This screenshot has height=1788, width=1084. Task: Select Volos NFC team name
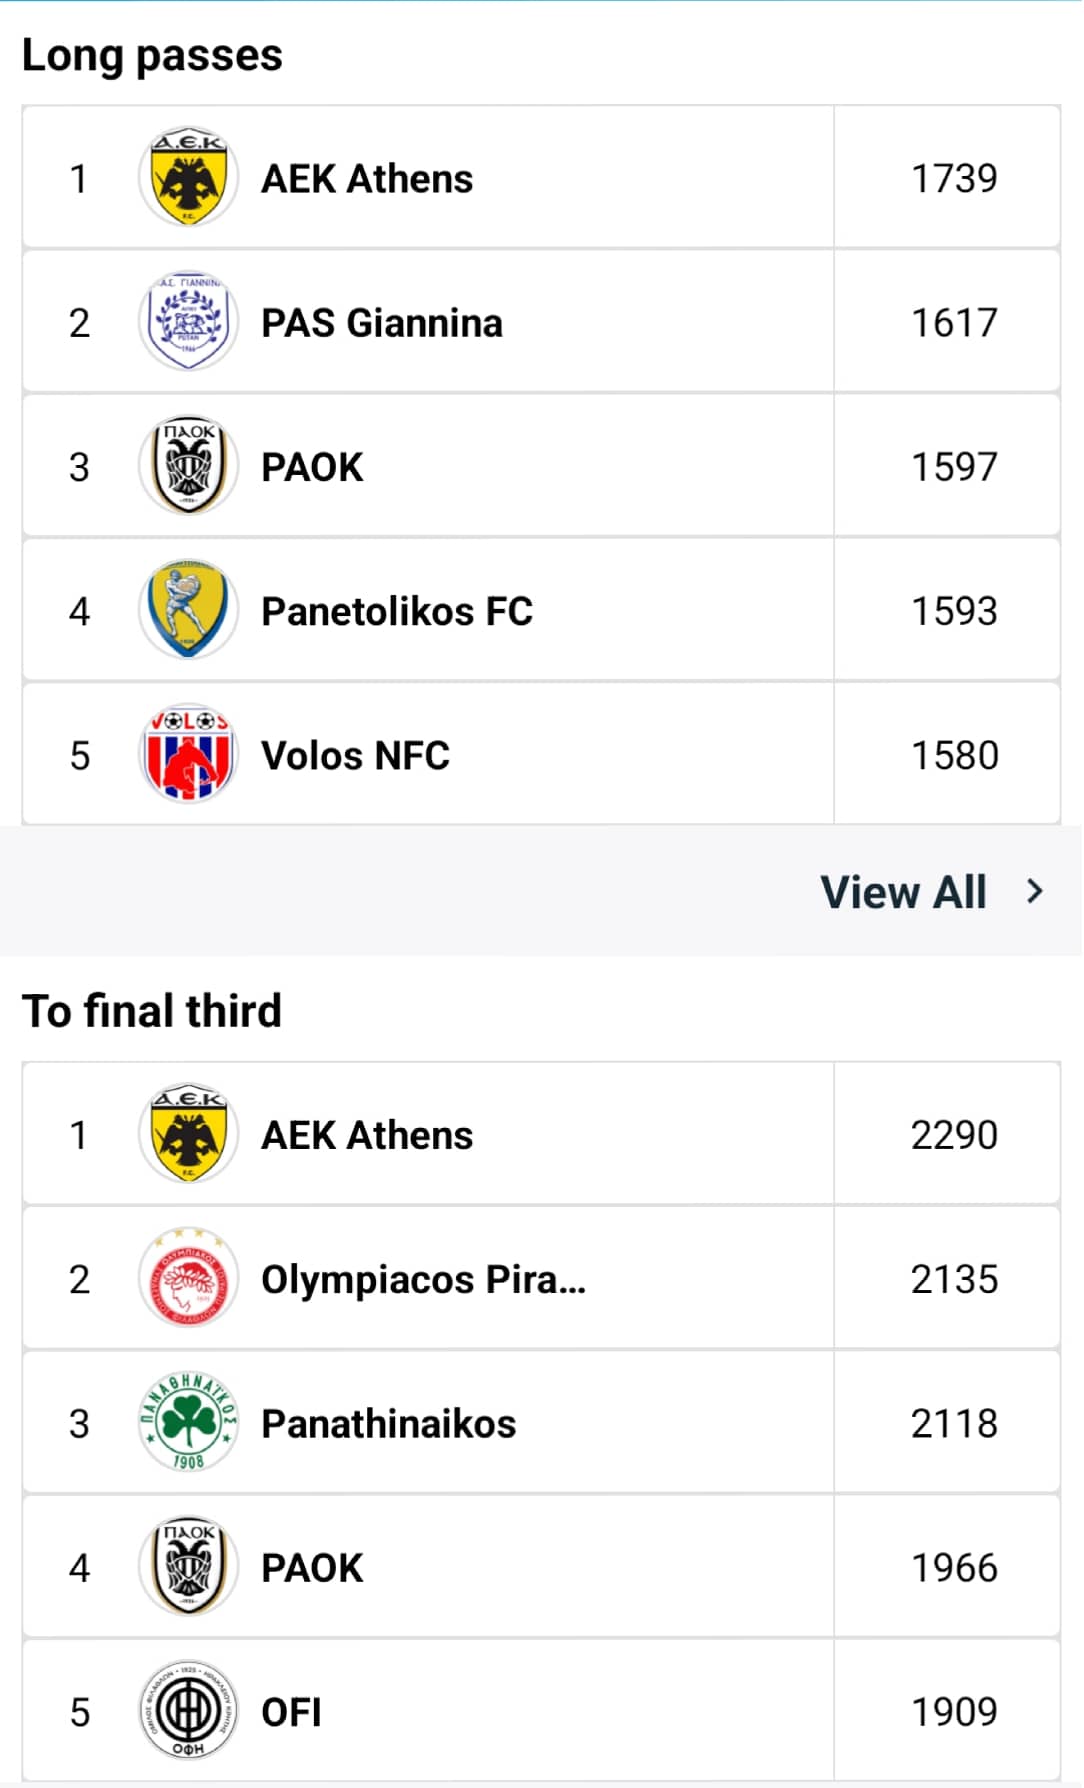(355, 755)
